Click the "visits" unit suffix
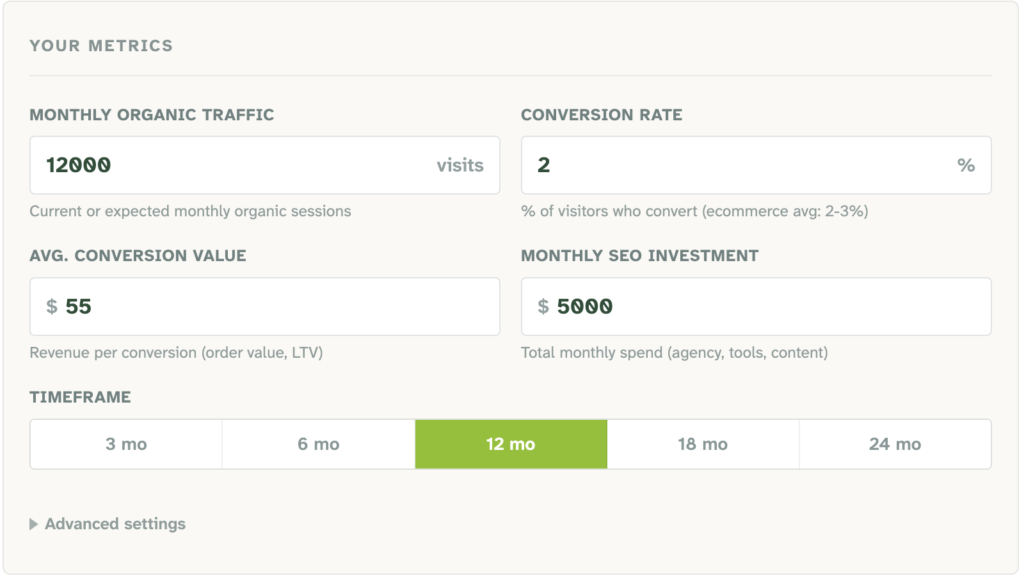The width and height of the screenshot is (1024, 576). [460, 165]
